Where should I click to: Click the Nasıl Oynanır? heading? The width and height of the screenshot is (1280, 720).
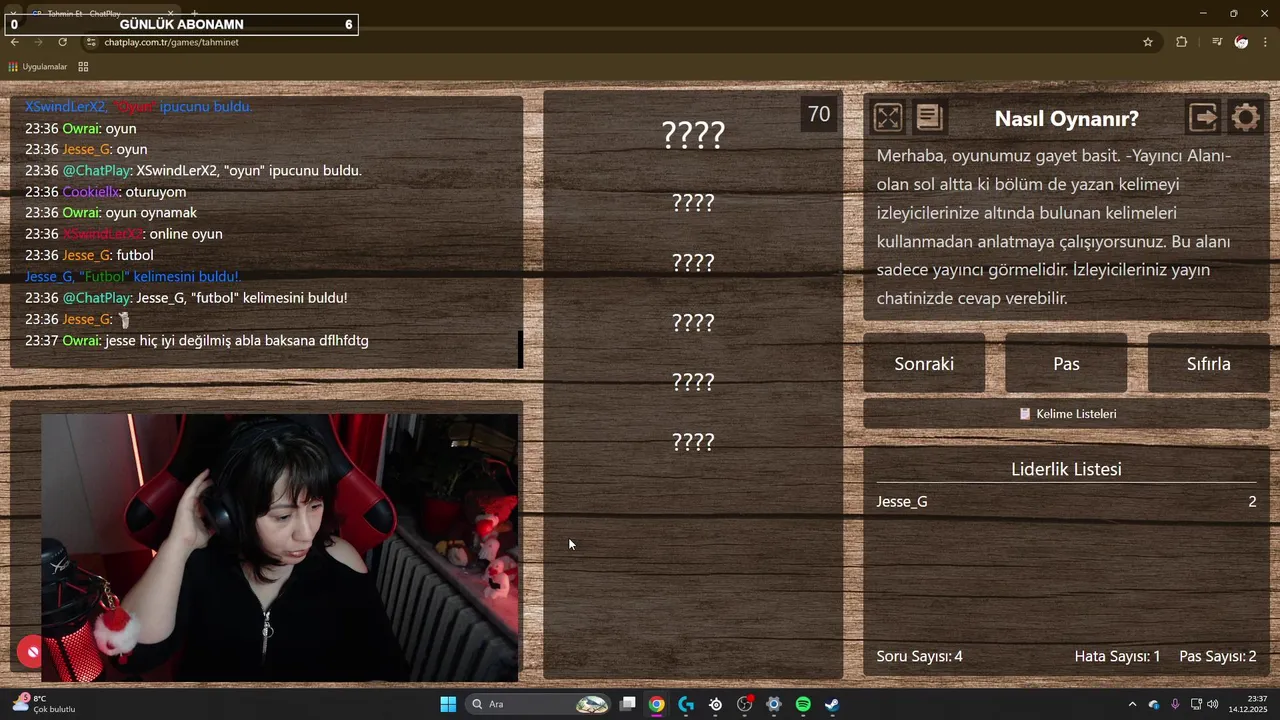pyautogui.click(x=1066, y=118)
